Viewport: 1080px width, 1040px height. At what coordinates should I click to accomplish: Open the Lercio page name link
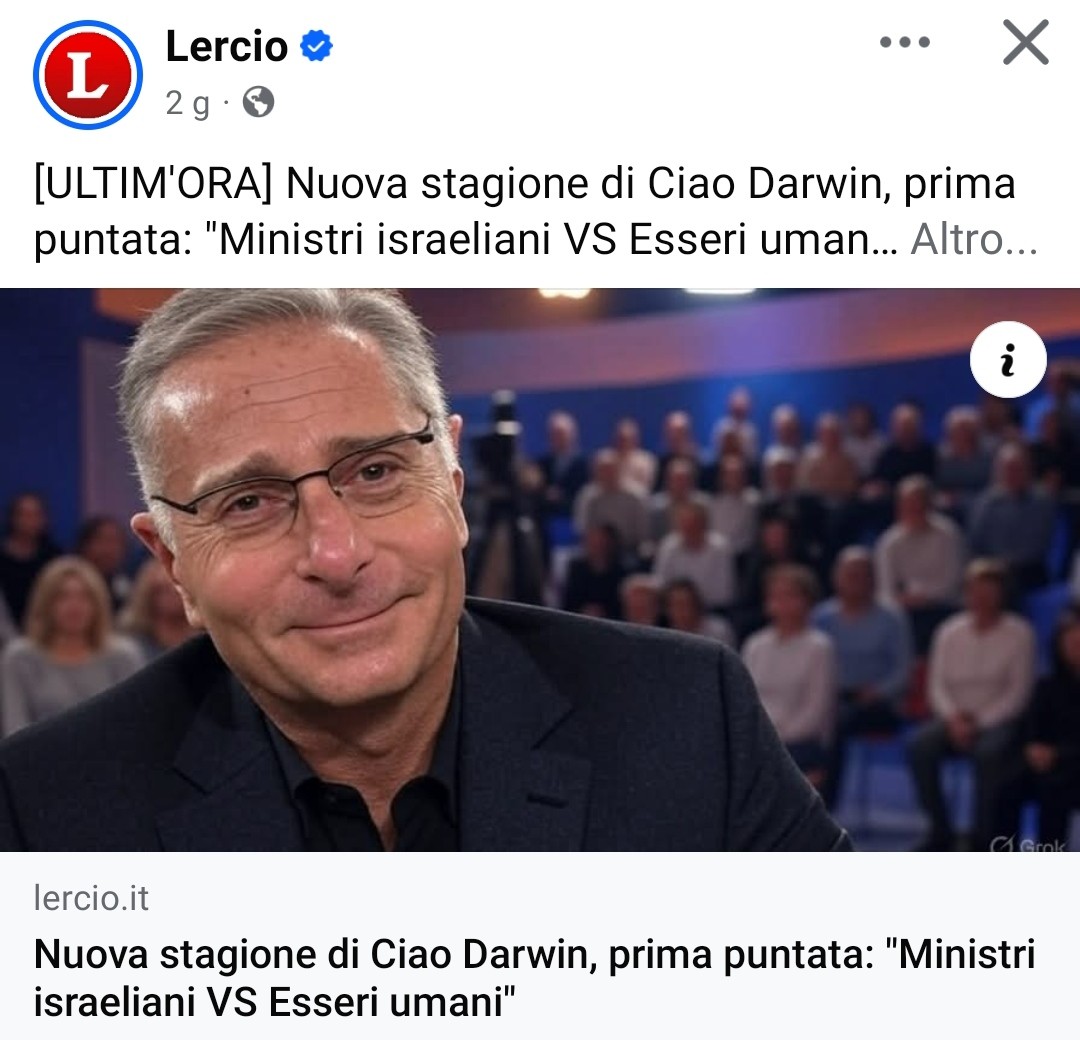coord(227,46)
